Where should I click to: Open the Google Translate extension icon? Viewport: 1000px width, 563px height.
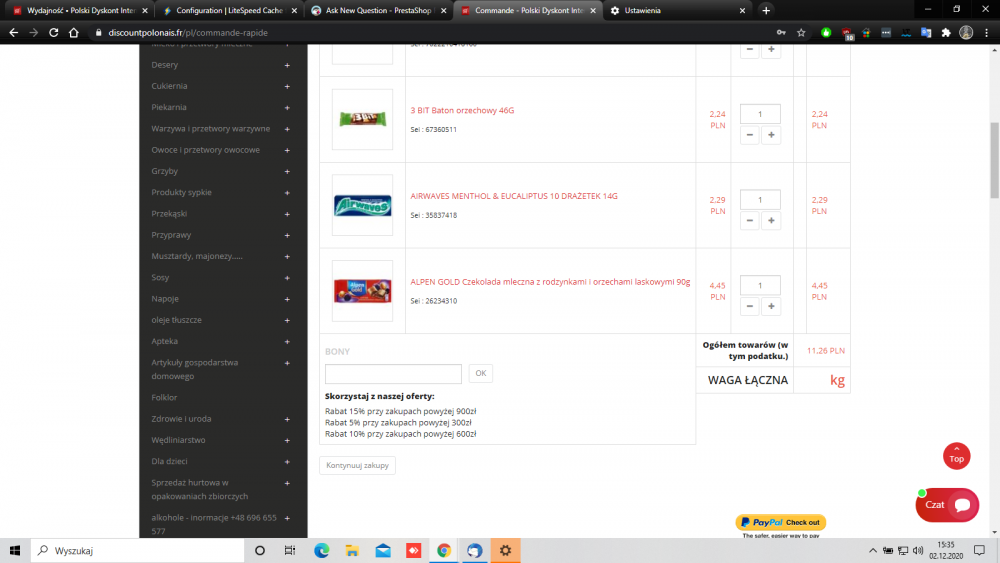click(926, 33)
